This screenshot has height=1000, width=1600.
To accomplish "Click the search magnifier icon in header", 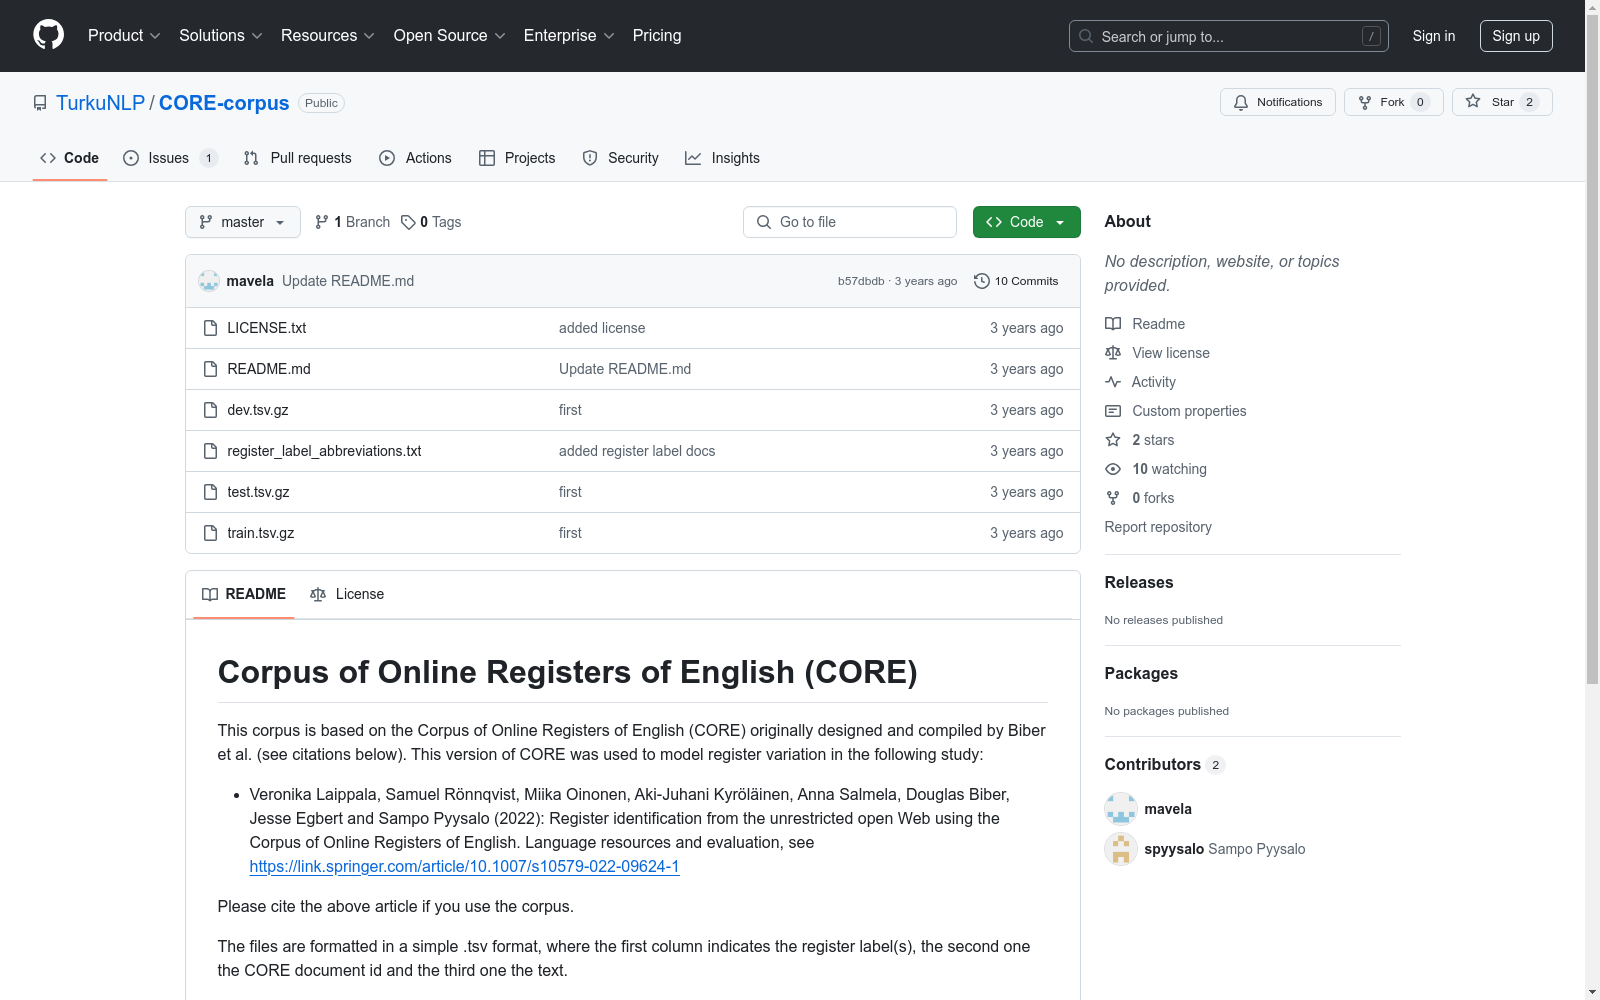I will tap(1086, 36).
